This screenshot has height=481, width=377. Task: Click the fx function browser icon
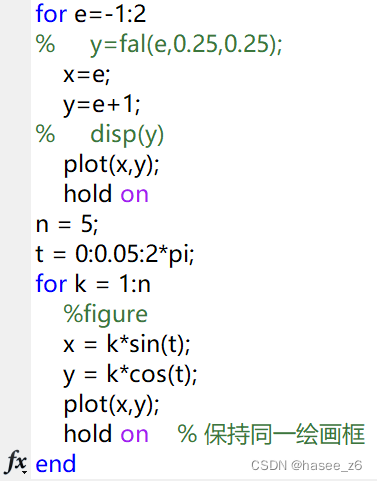pyautogui.click(x=16, y=462)
